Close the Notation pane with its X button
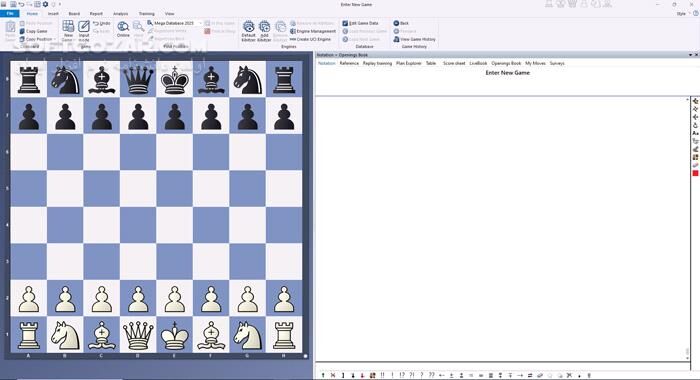The width and height of the screenshot is (700, 380). (696, 55)
